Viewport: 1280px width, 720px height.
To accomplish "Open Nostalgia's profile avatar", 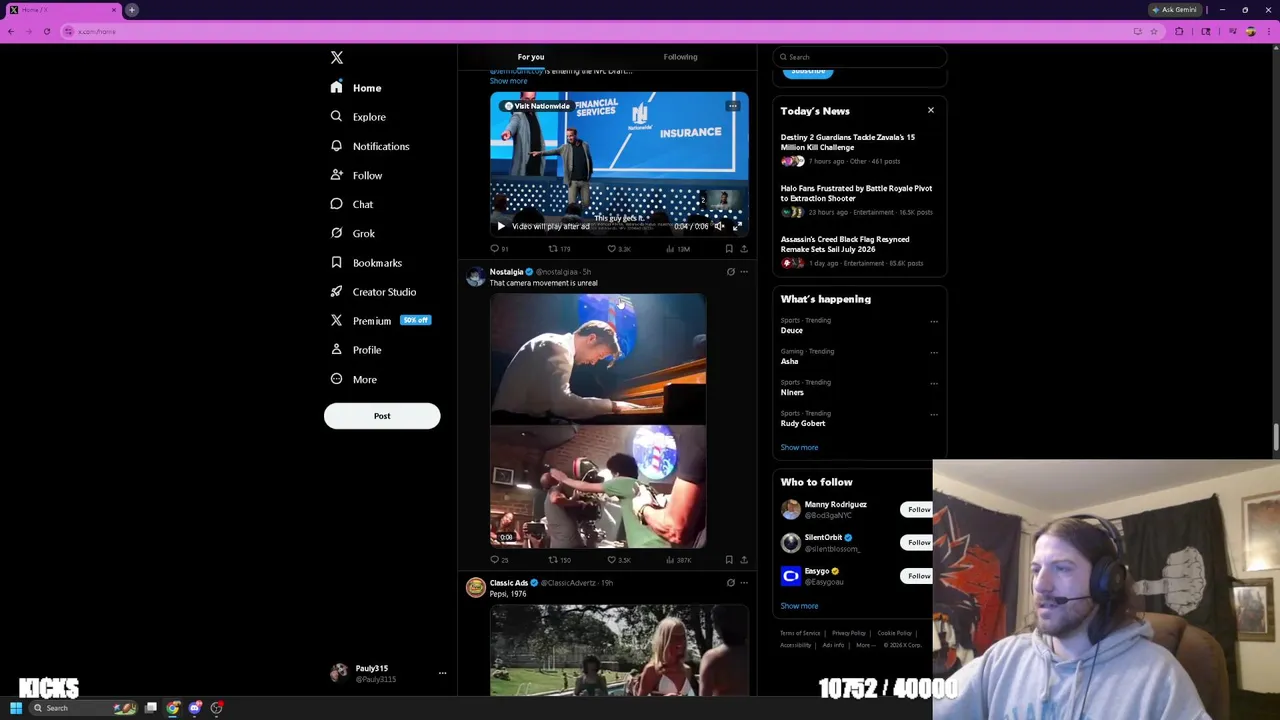I will pyautogui.click(x=475, y=277).
